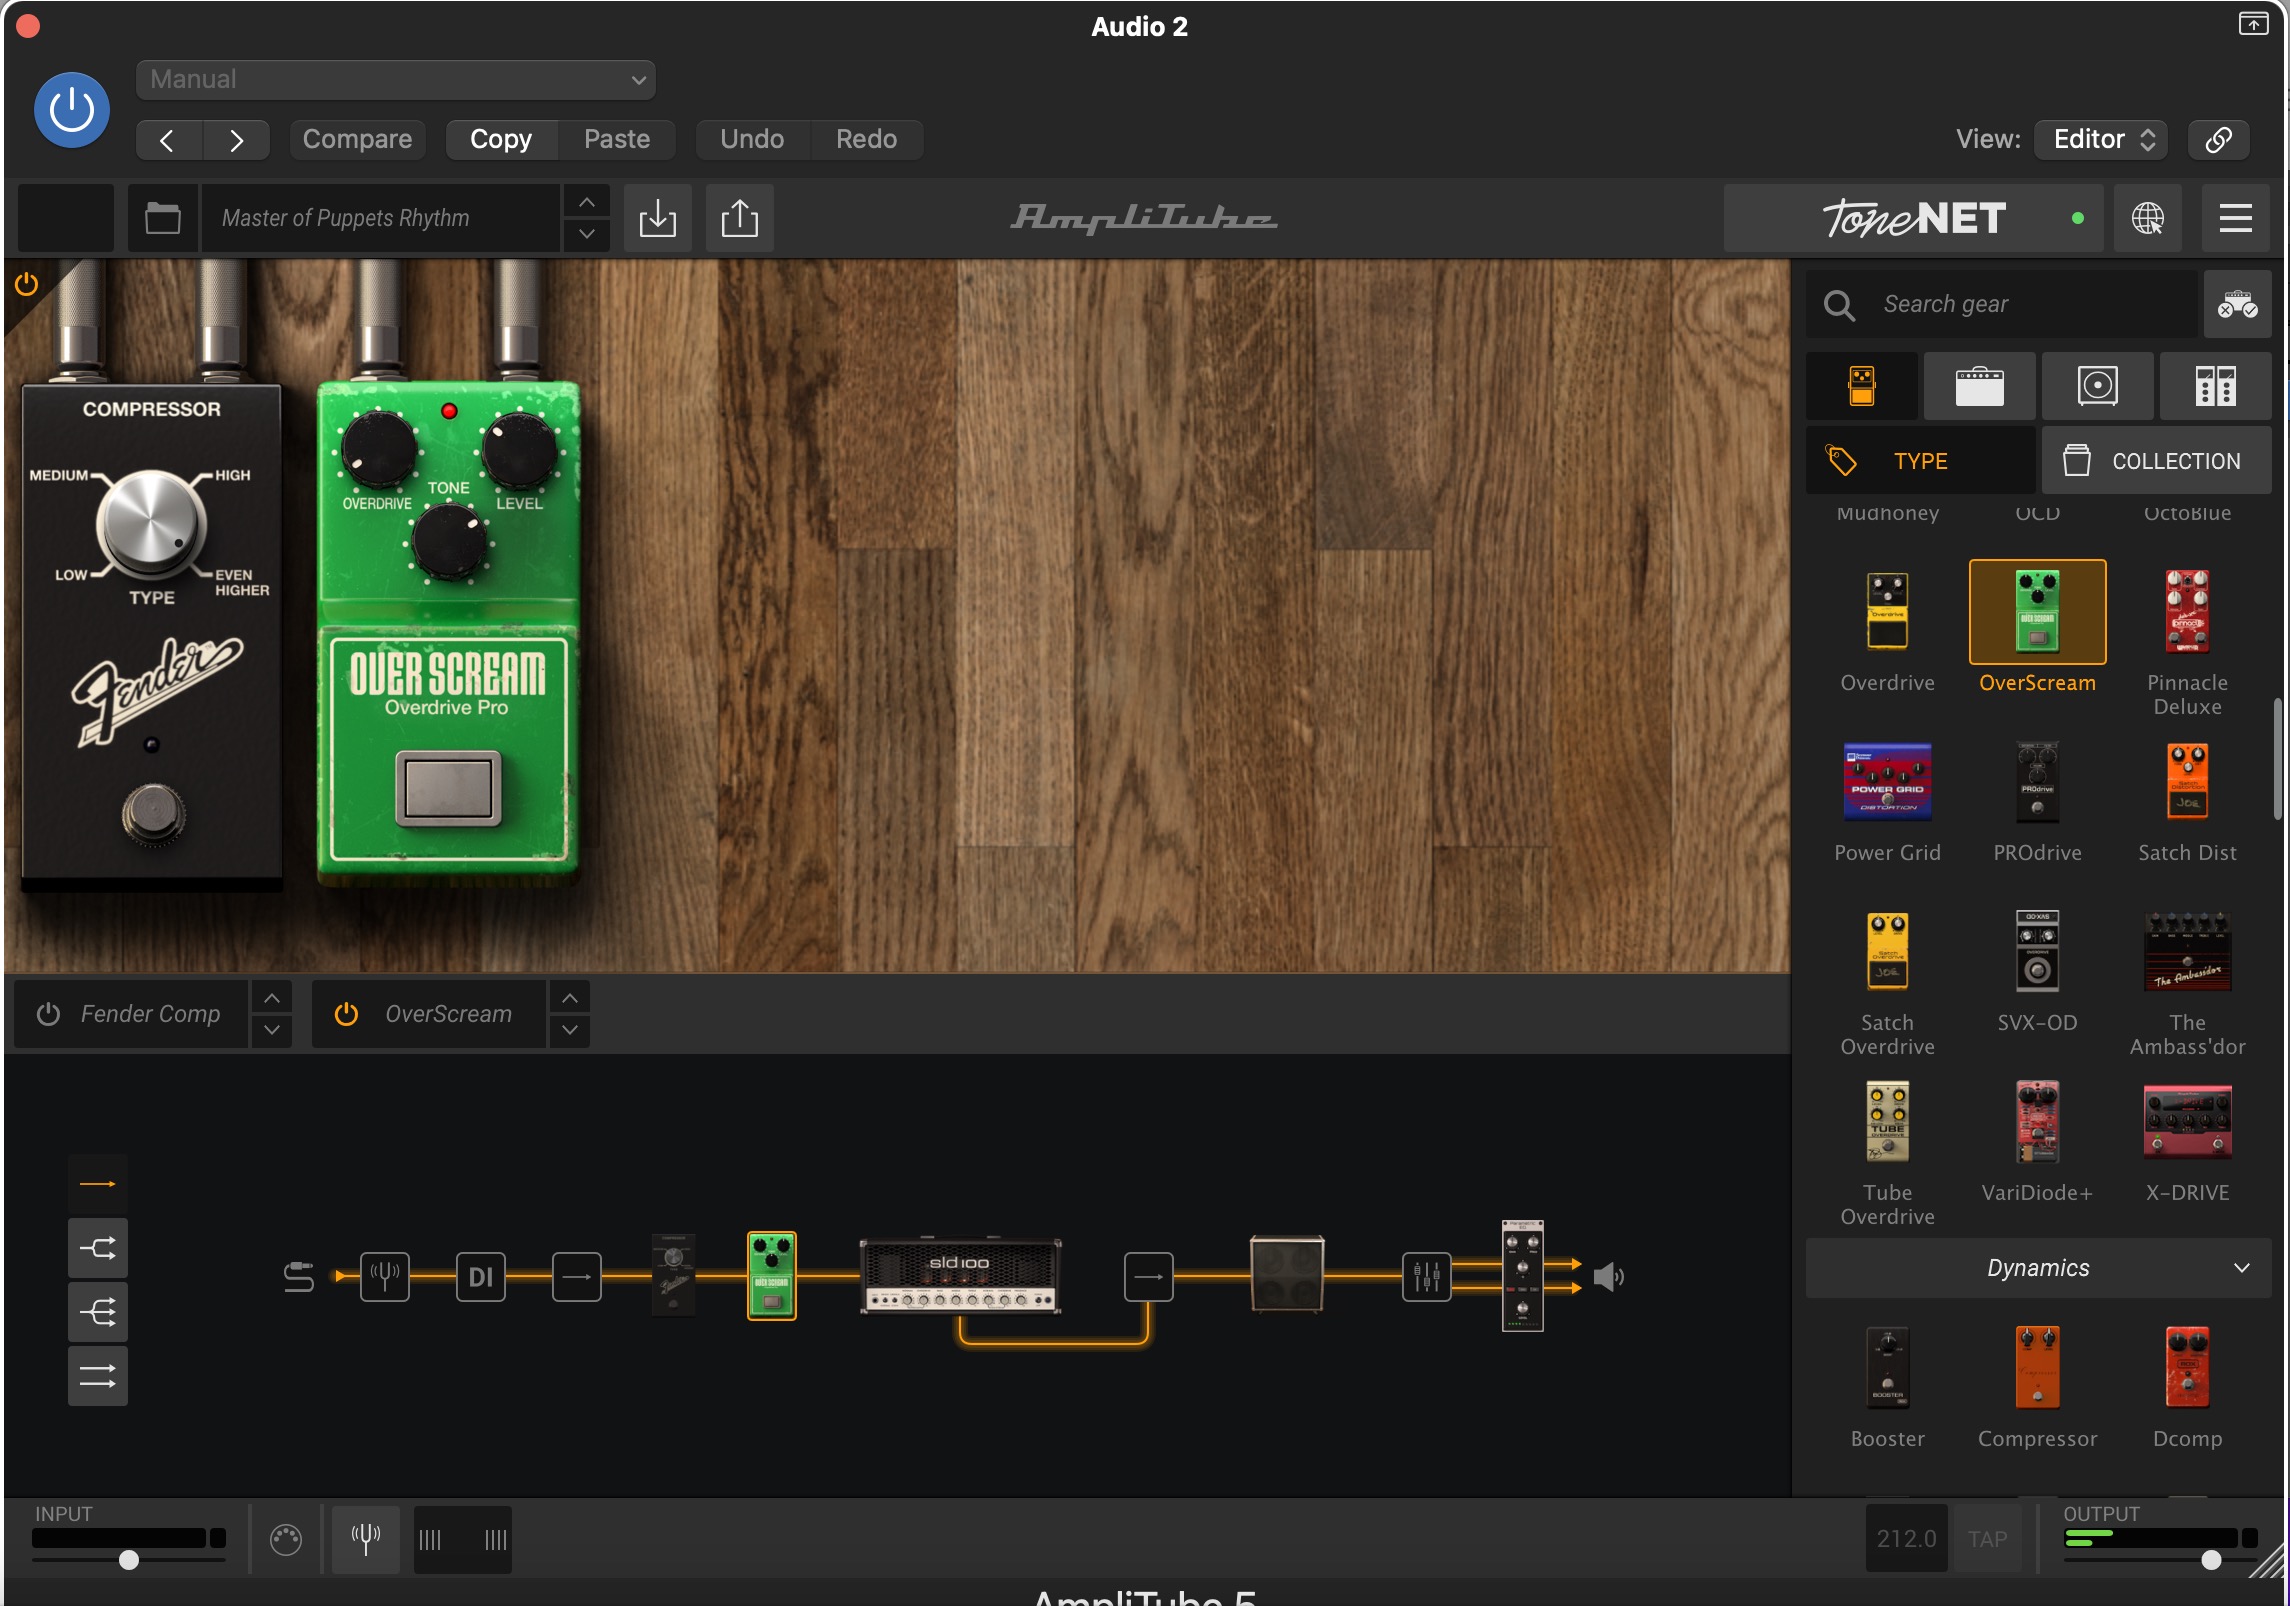Click the ToneNET globe icon
Viewport: 2290px width, 1606px height.
point(2147,218)
